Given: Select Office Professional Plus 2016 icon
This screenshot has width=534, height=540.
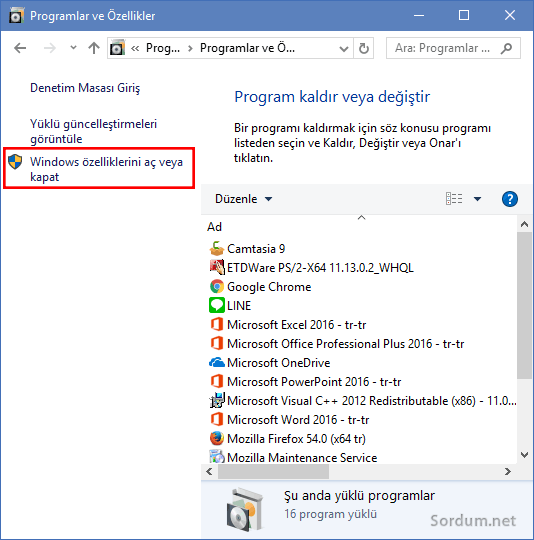Looking at the screenshot, I should 217,343.
